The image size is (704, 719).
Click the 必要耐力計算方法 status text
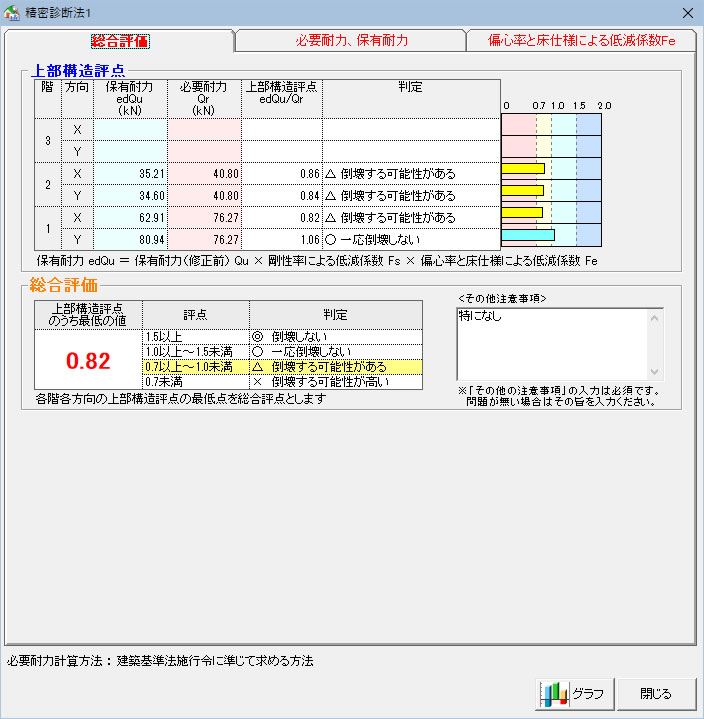point(160,661)
